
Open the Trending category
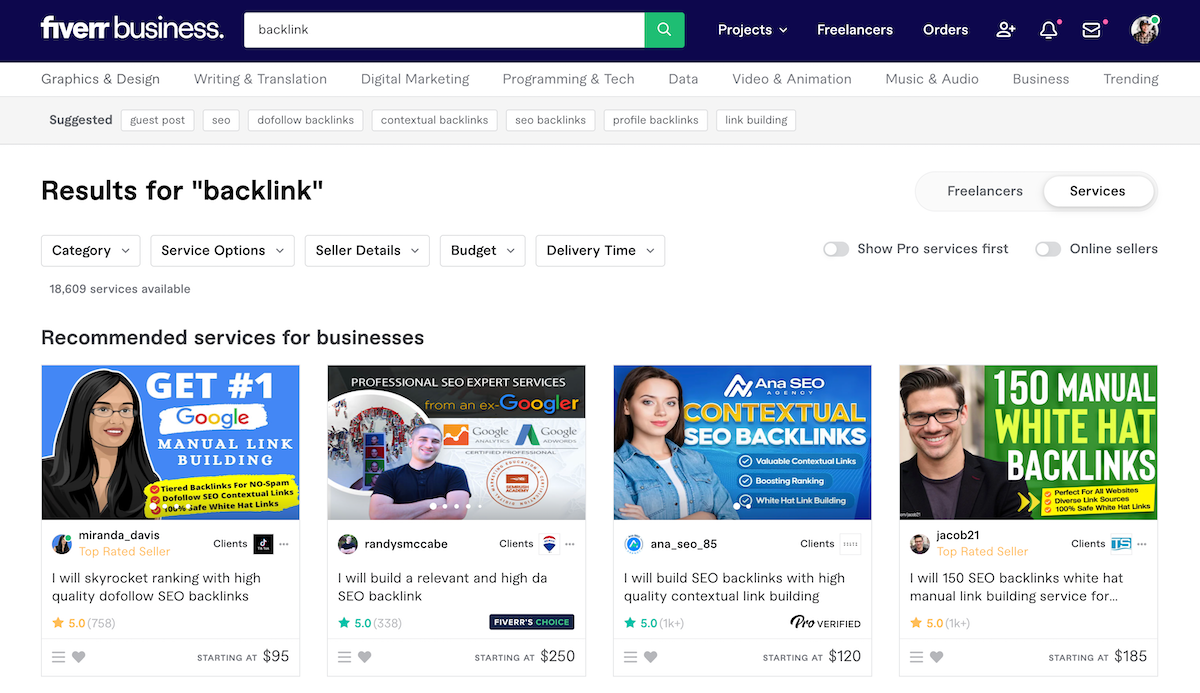[x=1131, y=79]
